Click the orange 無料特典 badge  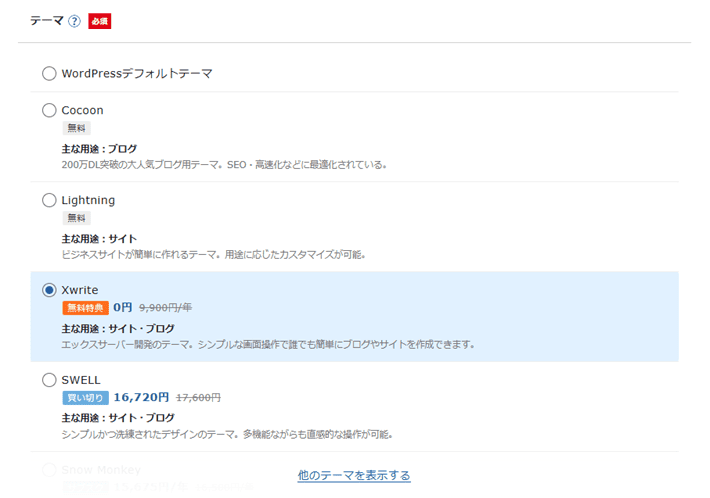point(85,308)
